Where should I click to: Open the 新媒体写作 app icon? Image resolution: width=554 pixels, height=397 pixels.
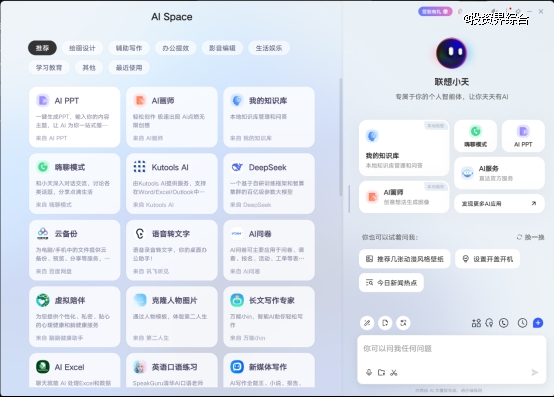237,367
